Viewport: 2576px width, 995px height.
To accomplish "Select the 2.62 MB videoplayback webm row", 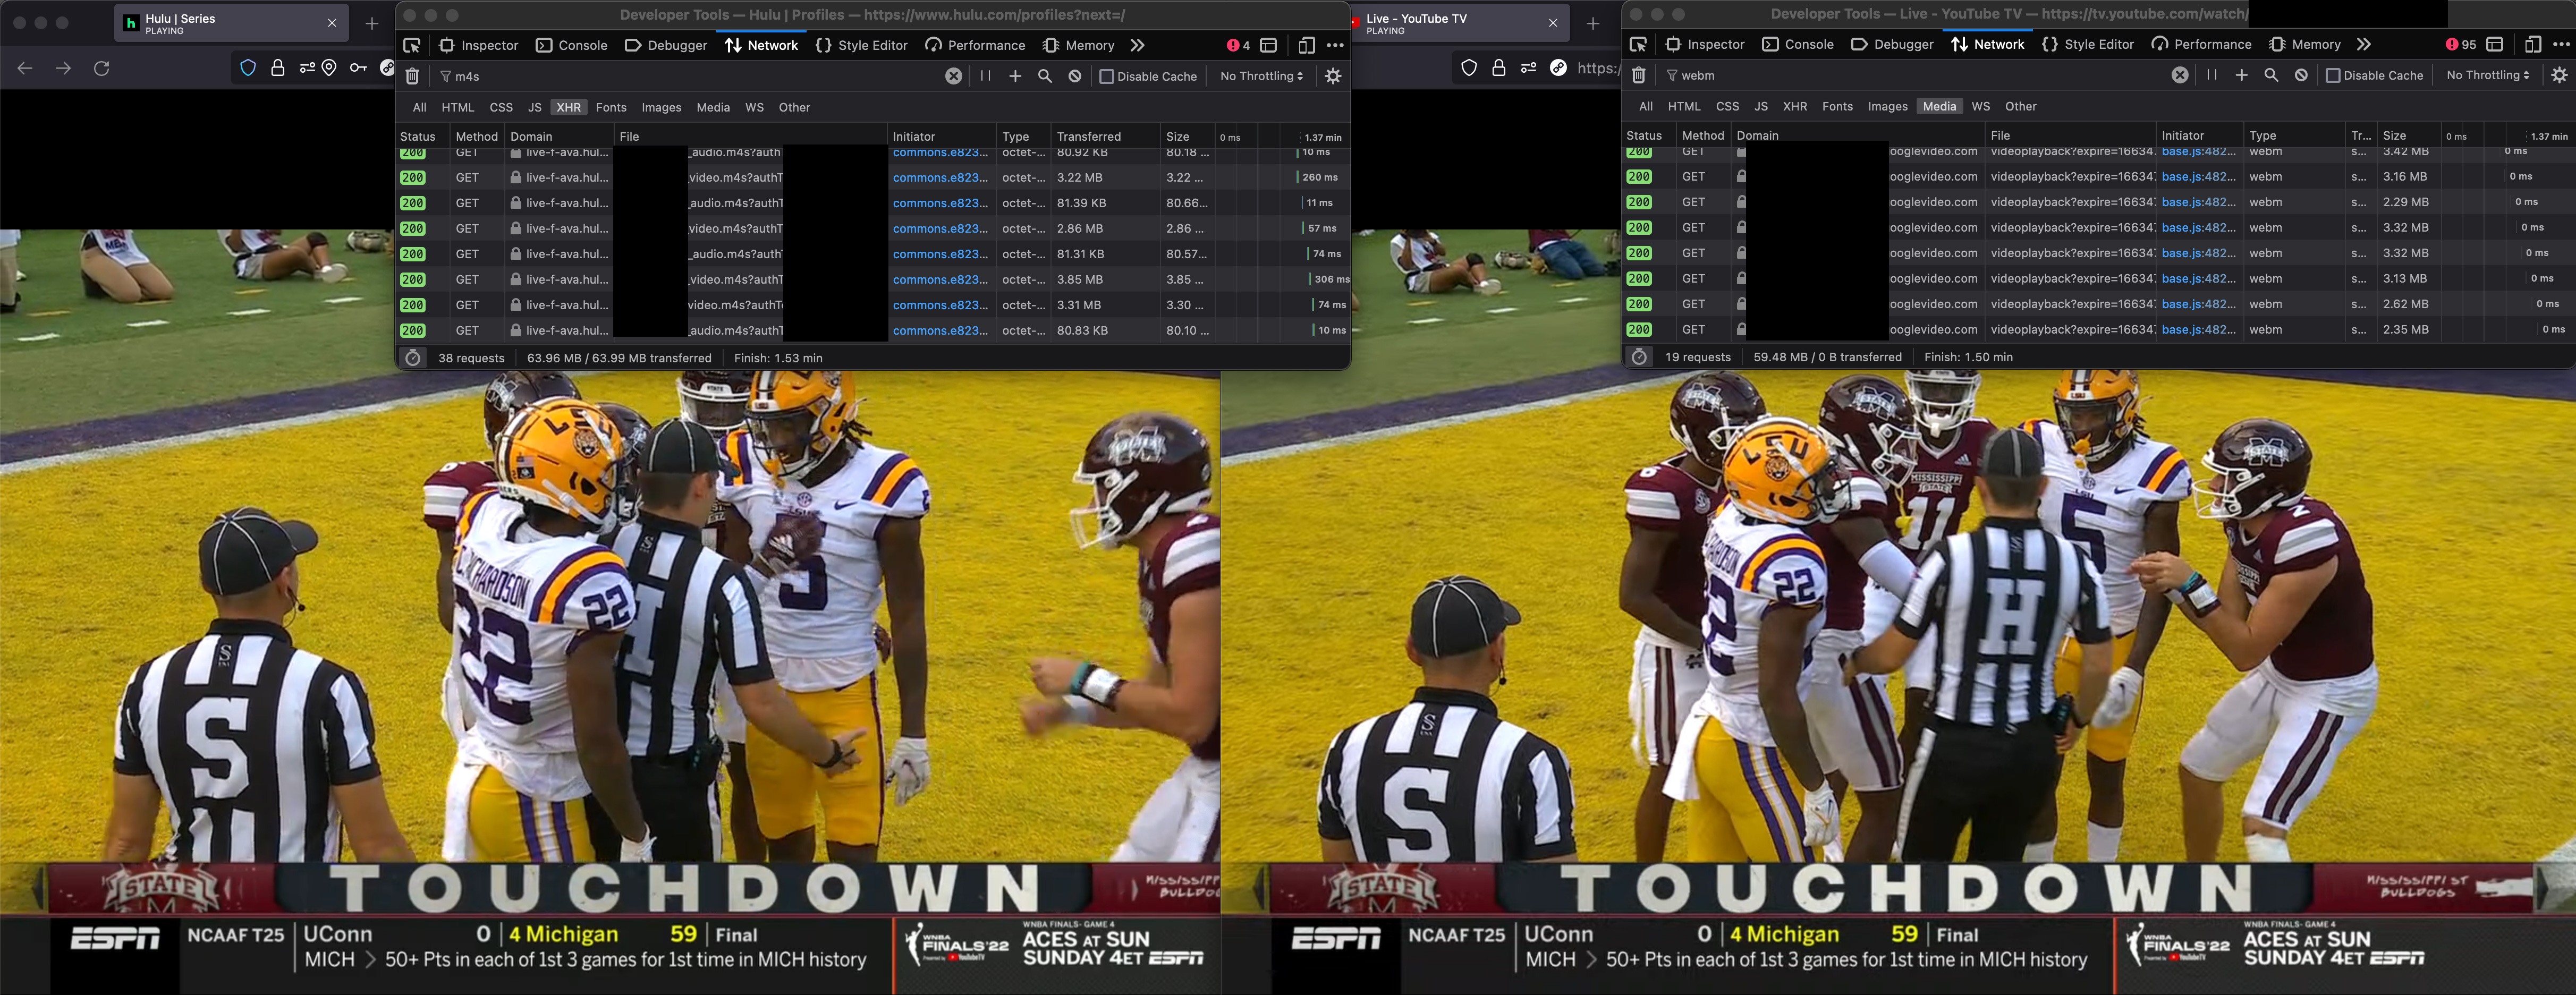I will coord(2098,304).
